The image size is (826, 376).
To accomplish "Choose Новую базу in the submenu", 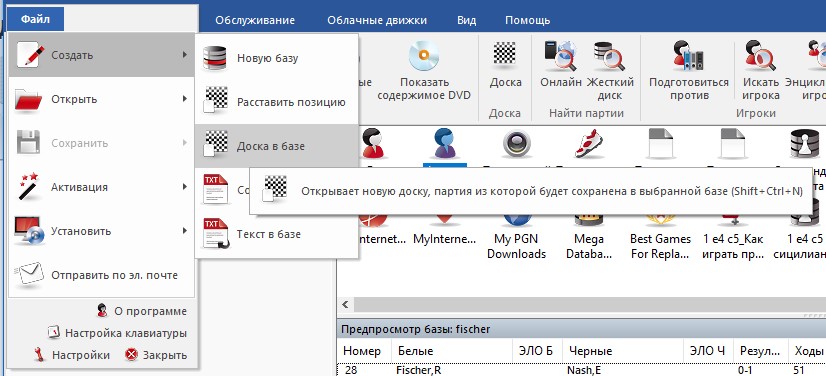I will tap(277, 58).
